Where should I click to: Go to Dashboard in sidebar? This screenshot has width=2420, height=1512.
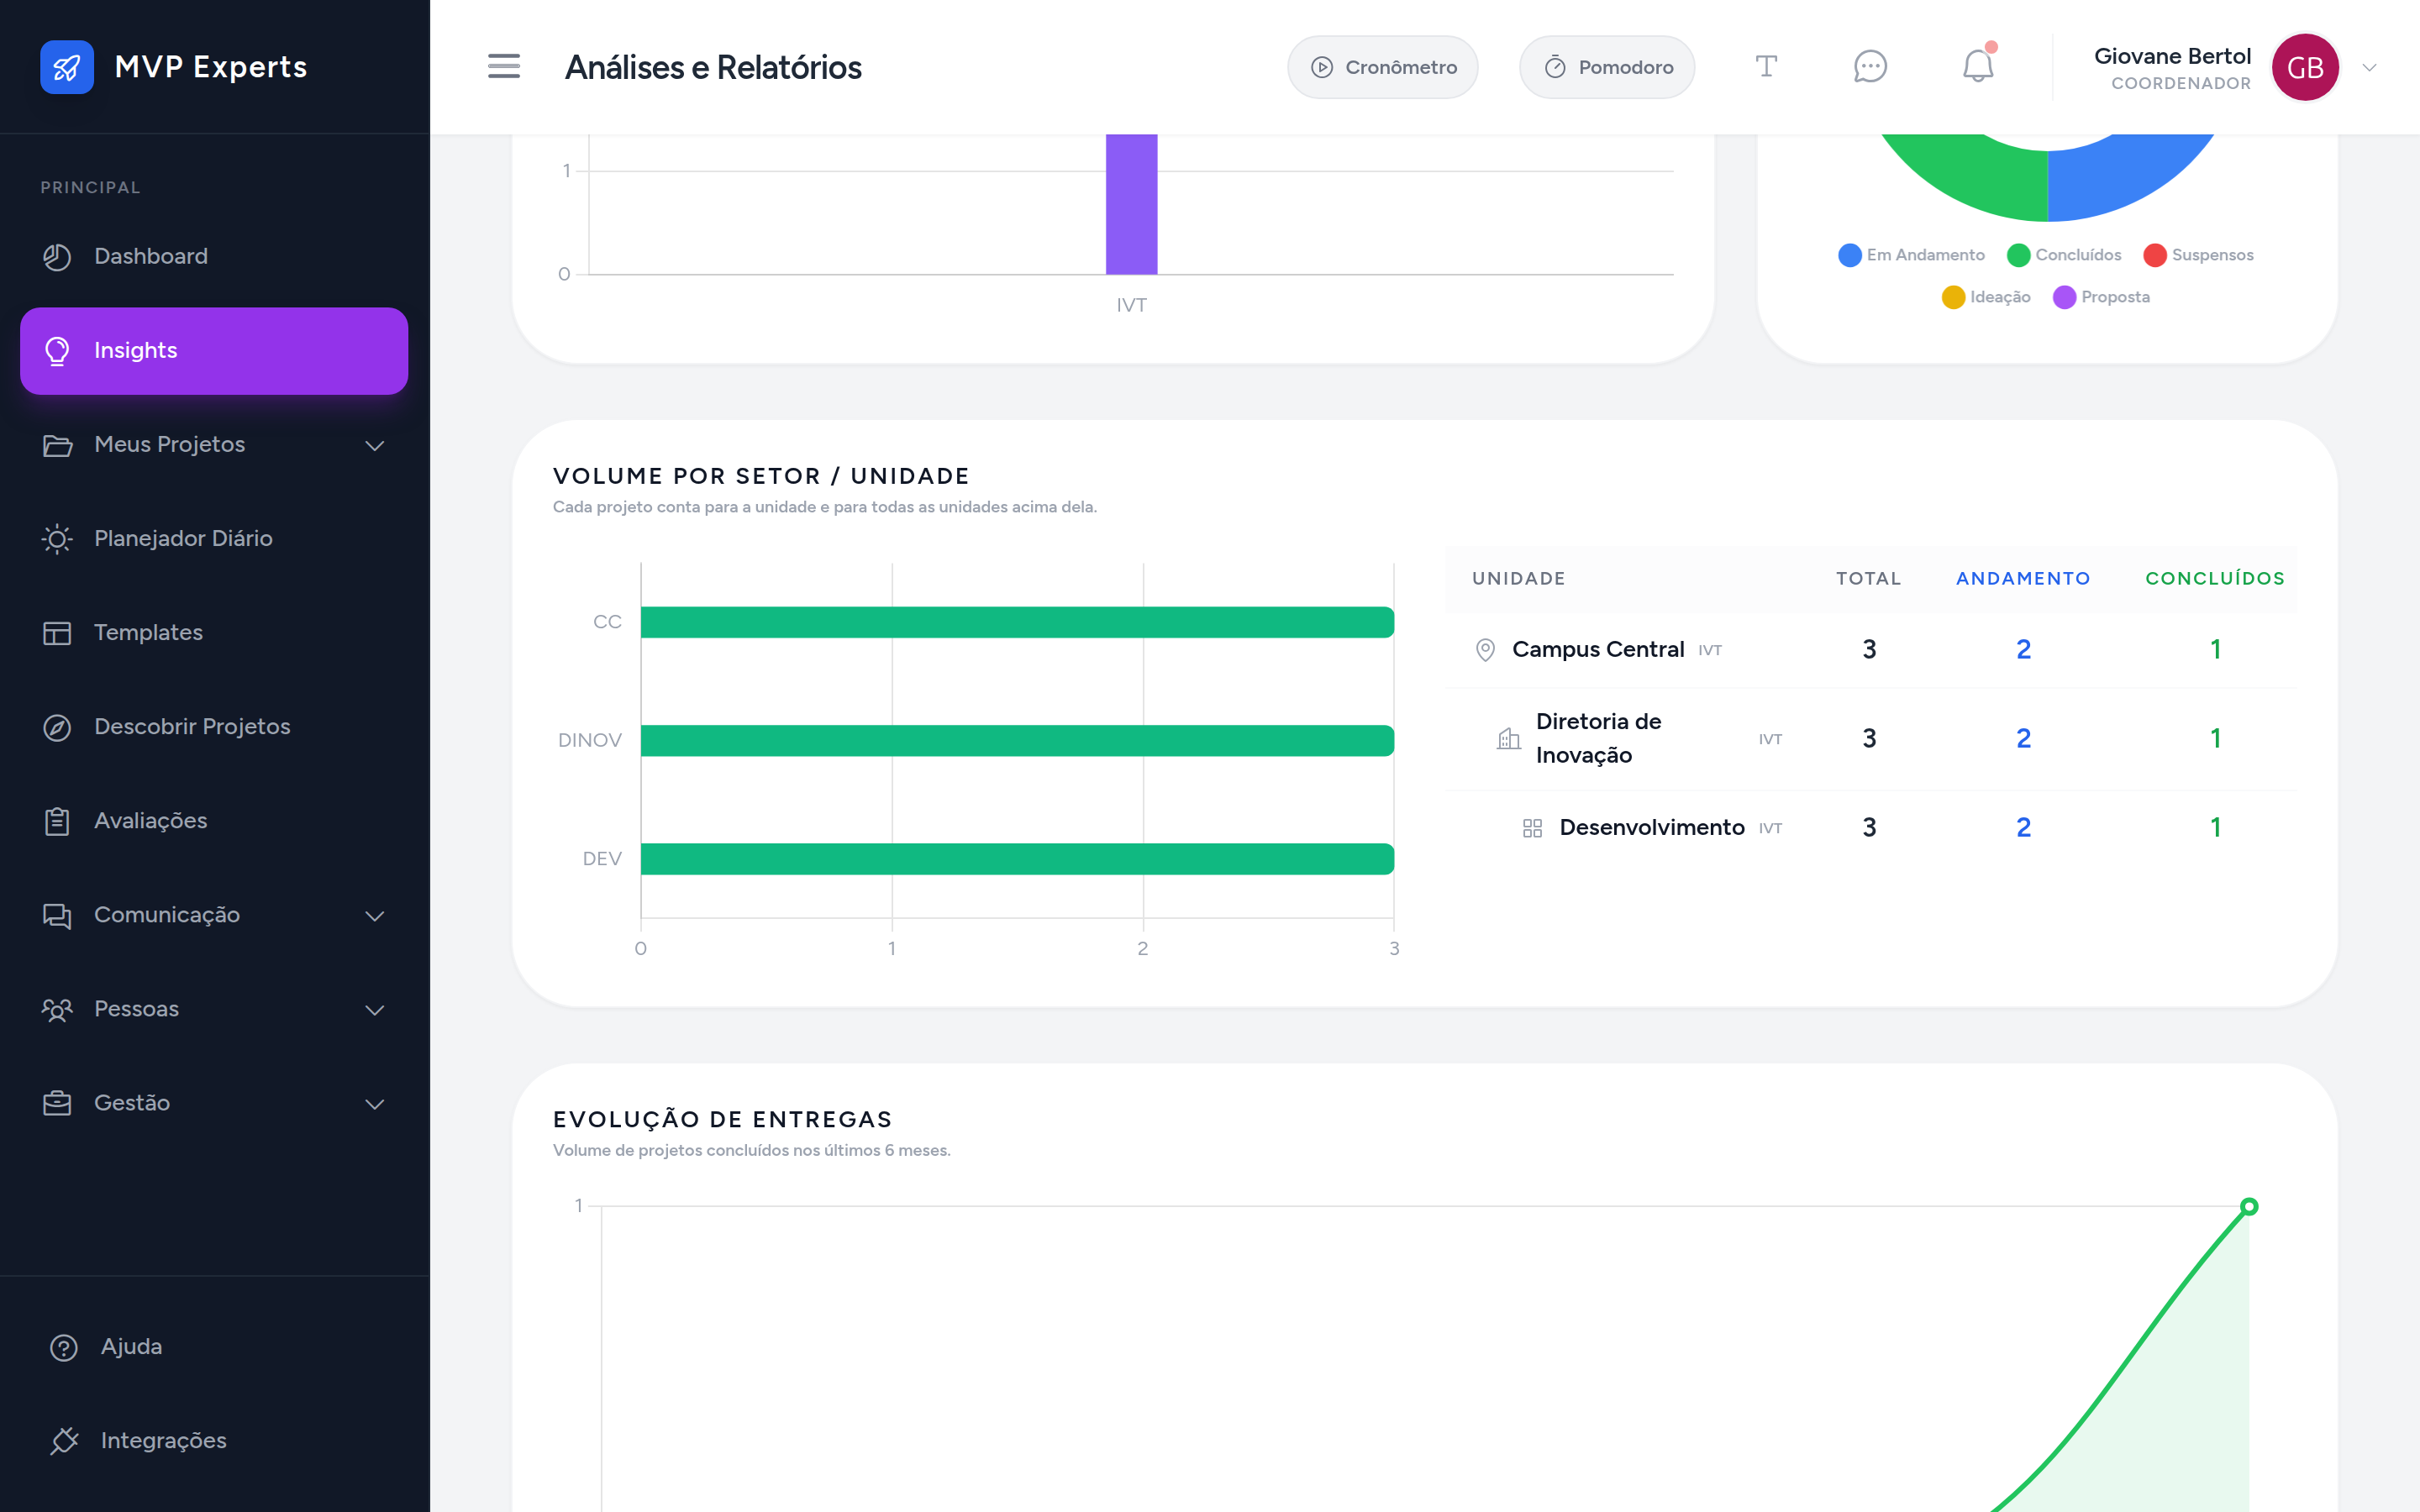click(x=214, y=257)
